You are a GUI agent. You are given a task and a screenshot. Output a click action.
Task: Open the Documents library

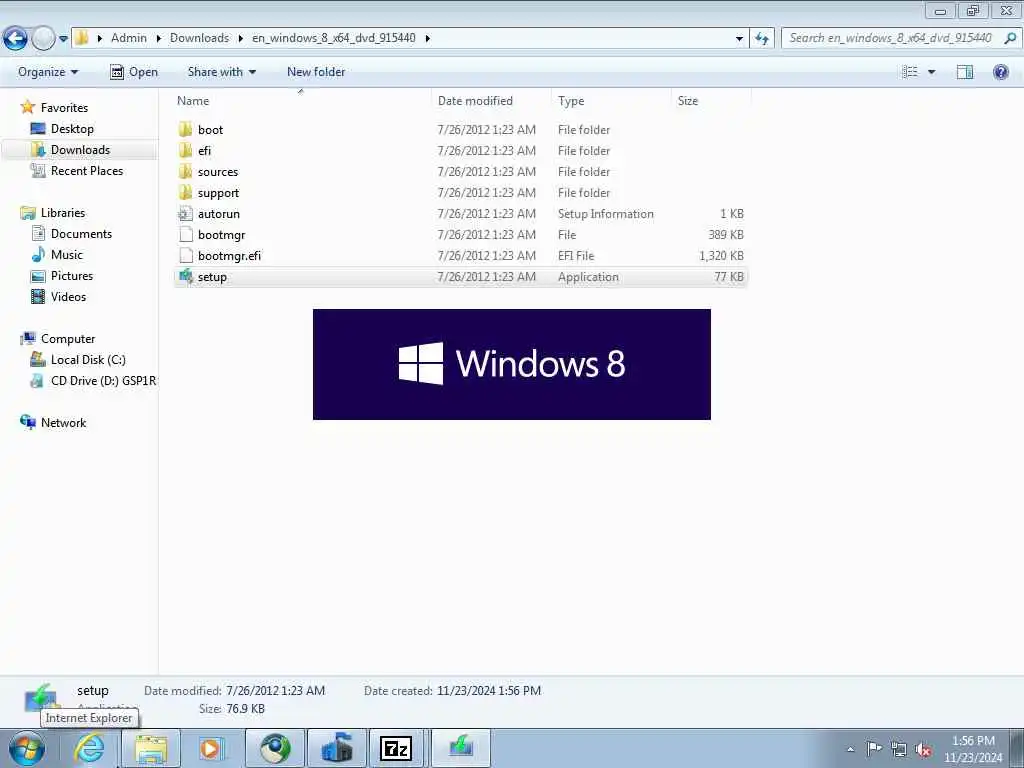pos(81,234)
